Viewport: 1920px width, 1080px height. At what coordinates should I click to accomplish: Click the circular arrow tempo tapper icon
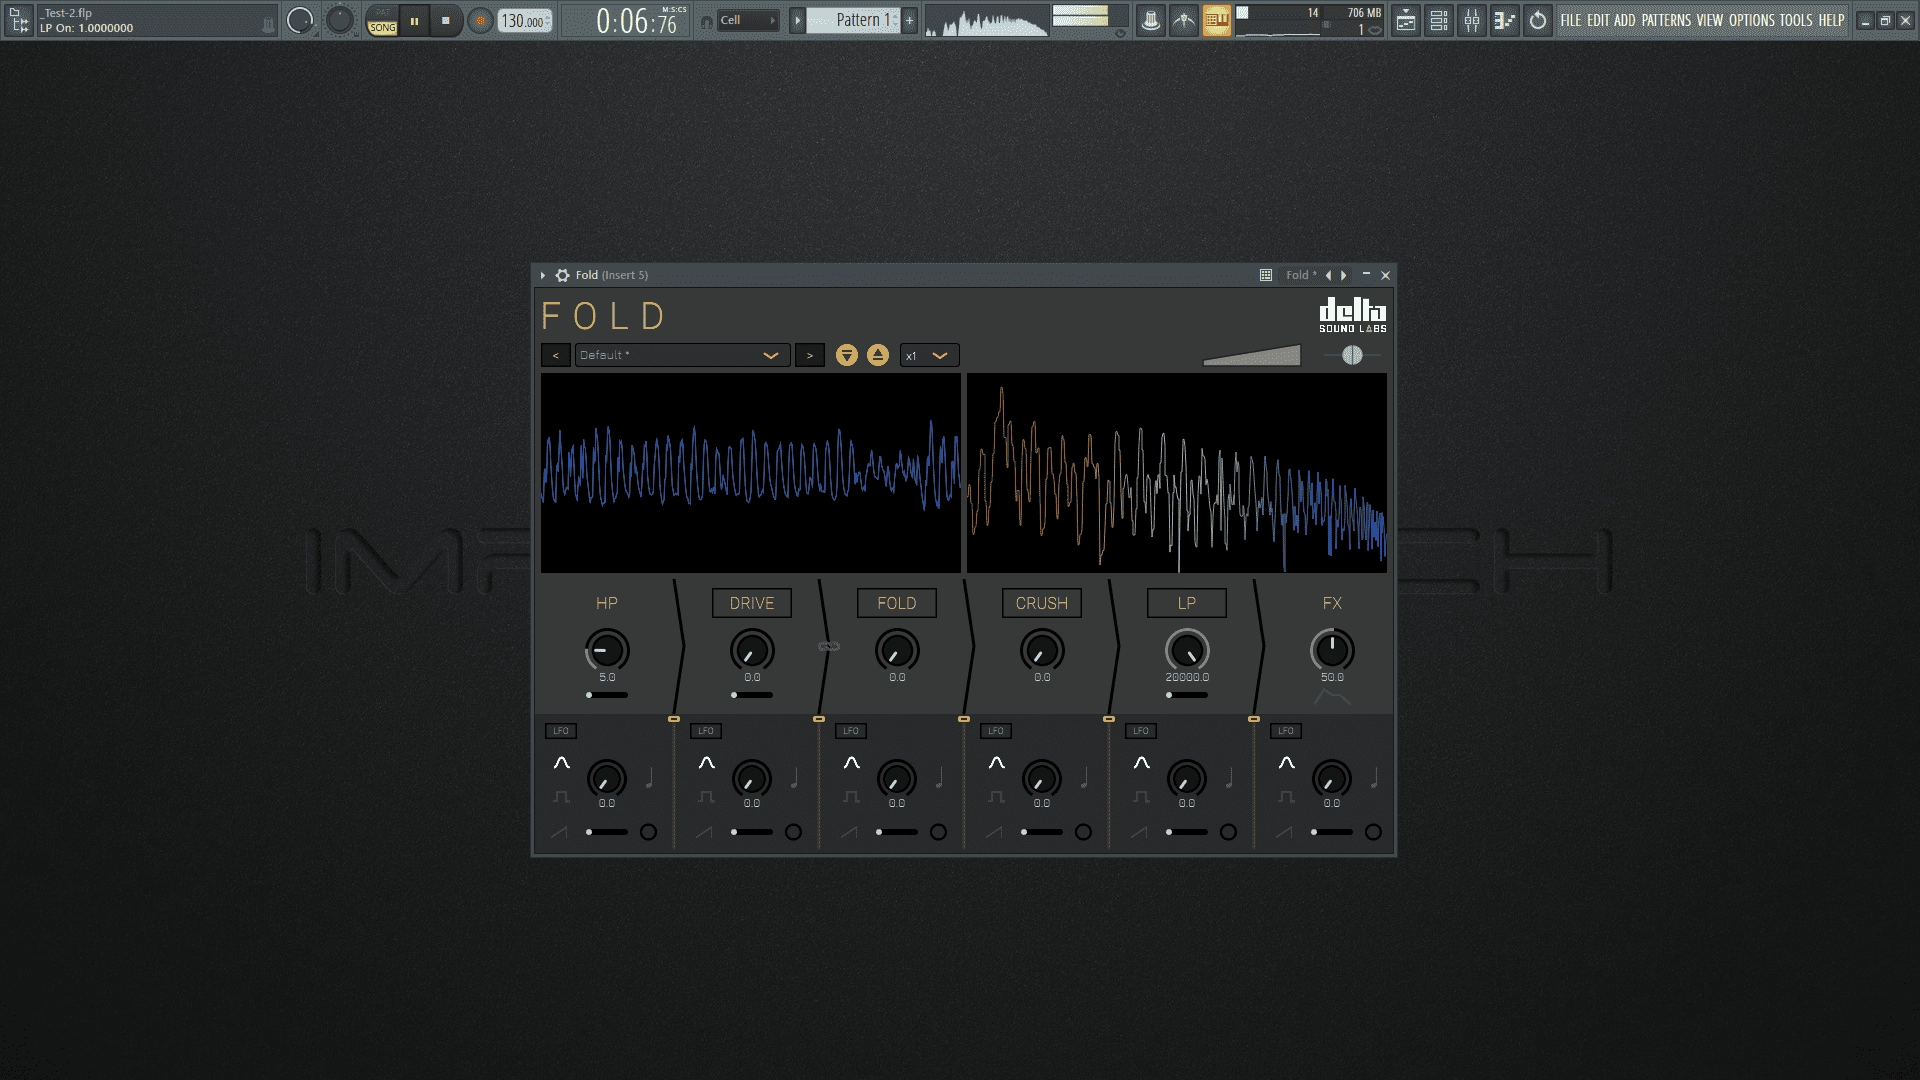point(1538,20)
